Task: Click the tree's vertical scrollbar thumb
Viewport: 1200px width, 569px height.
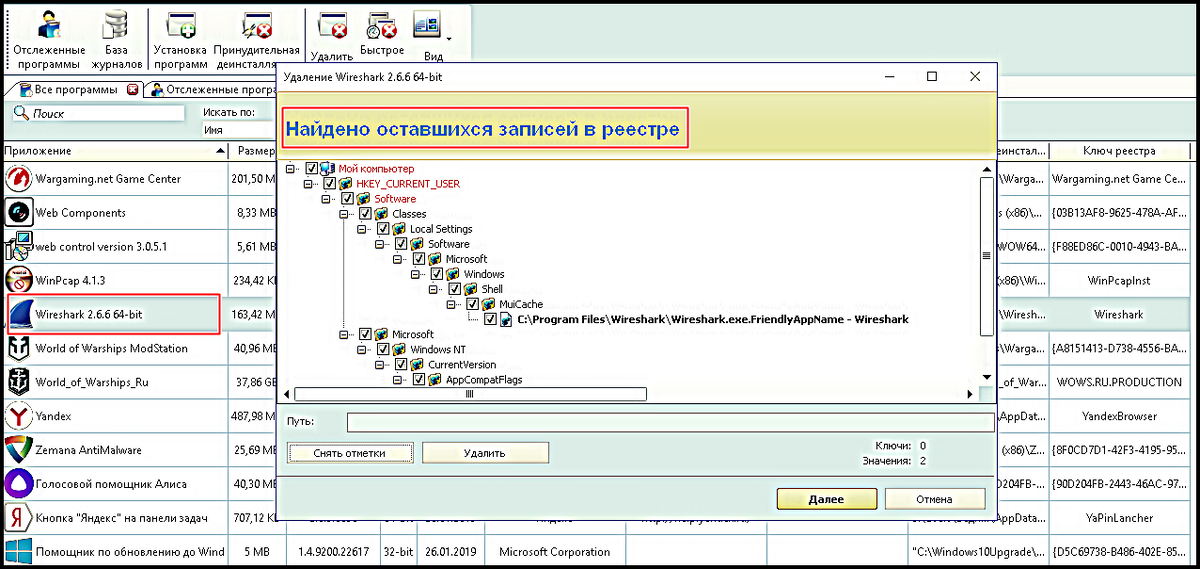Action: (987, 255)
